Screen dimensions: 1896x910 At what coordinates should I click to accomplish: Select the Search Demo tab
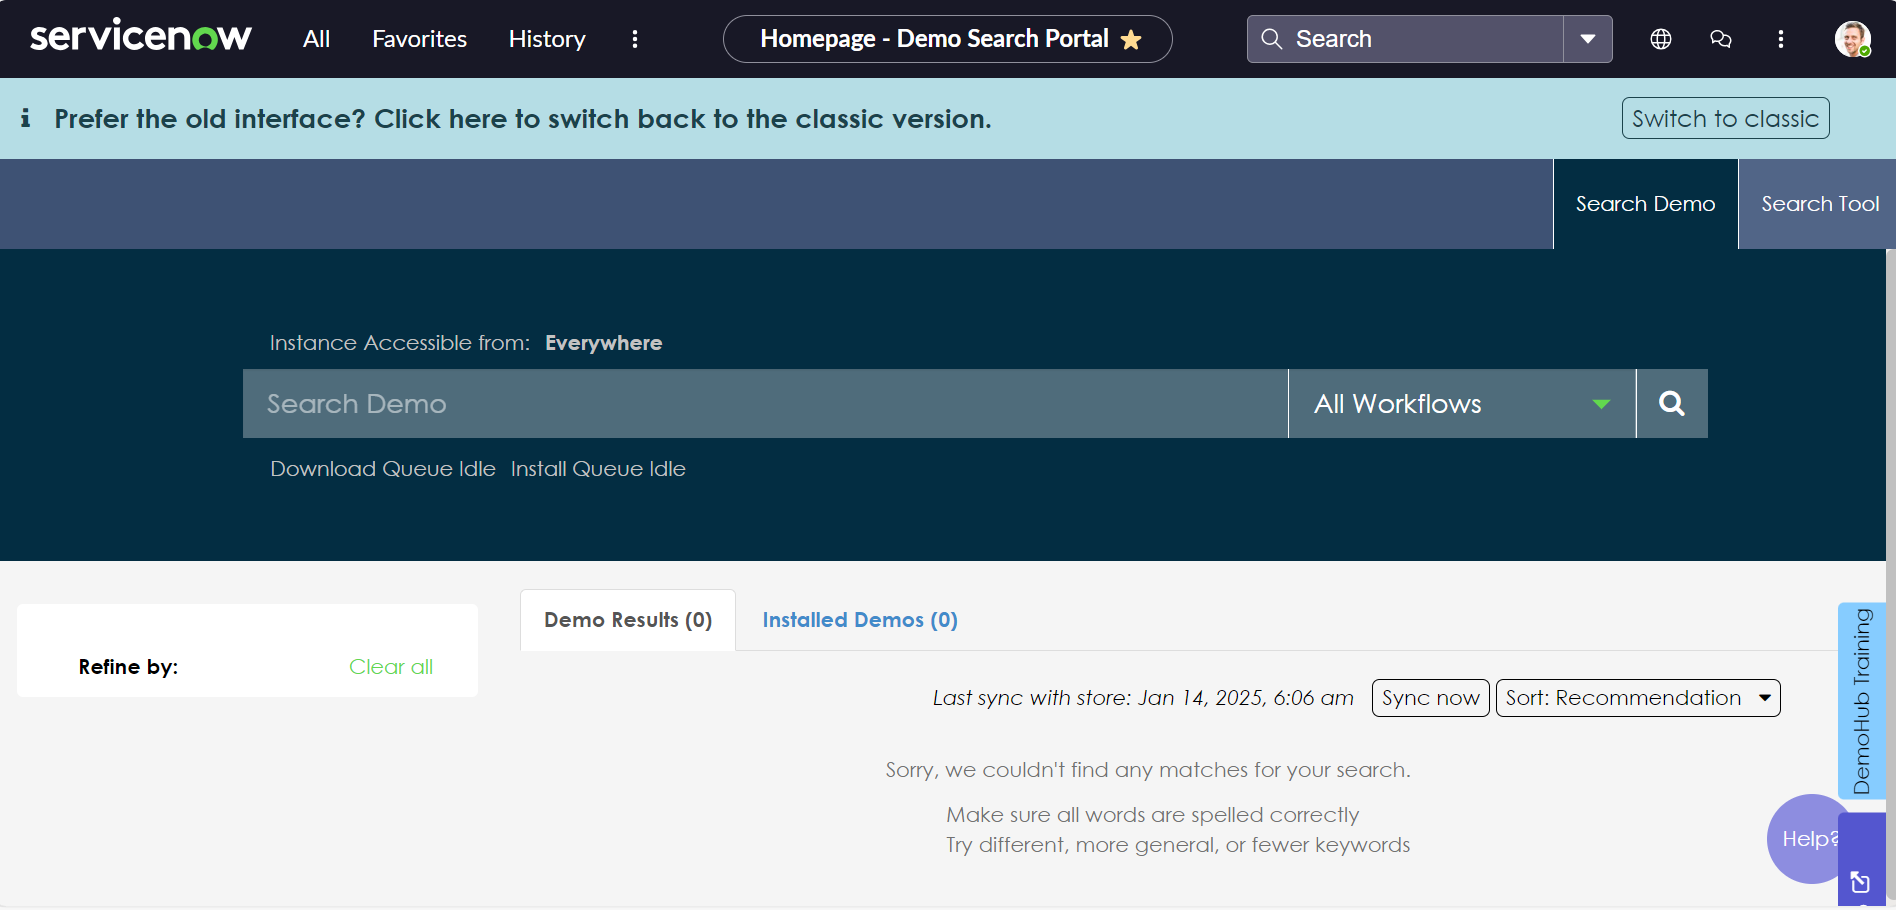pyautogui.click(x=1645, y=204)
